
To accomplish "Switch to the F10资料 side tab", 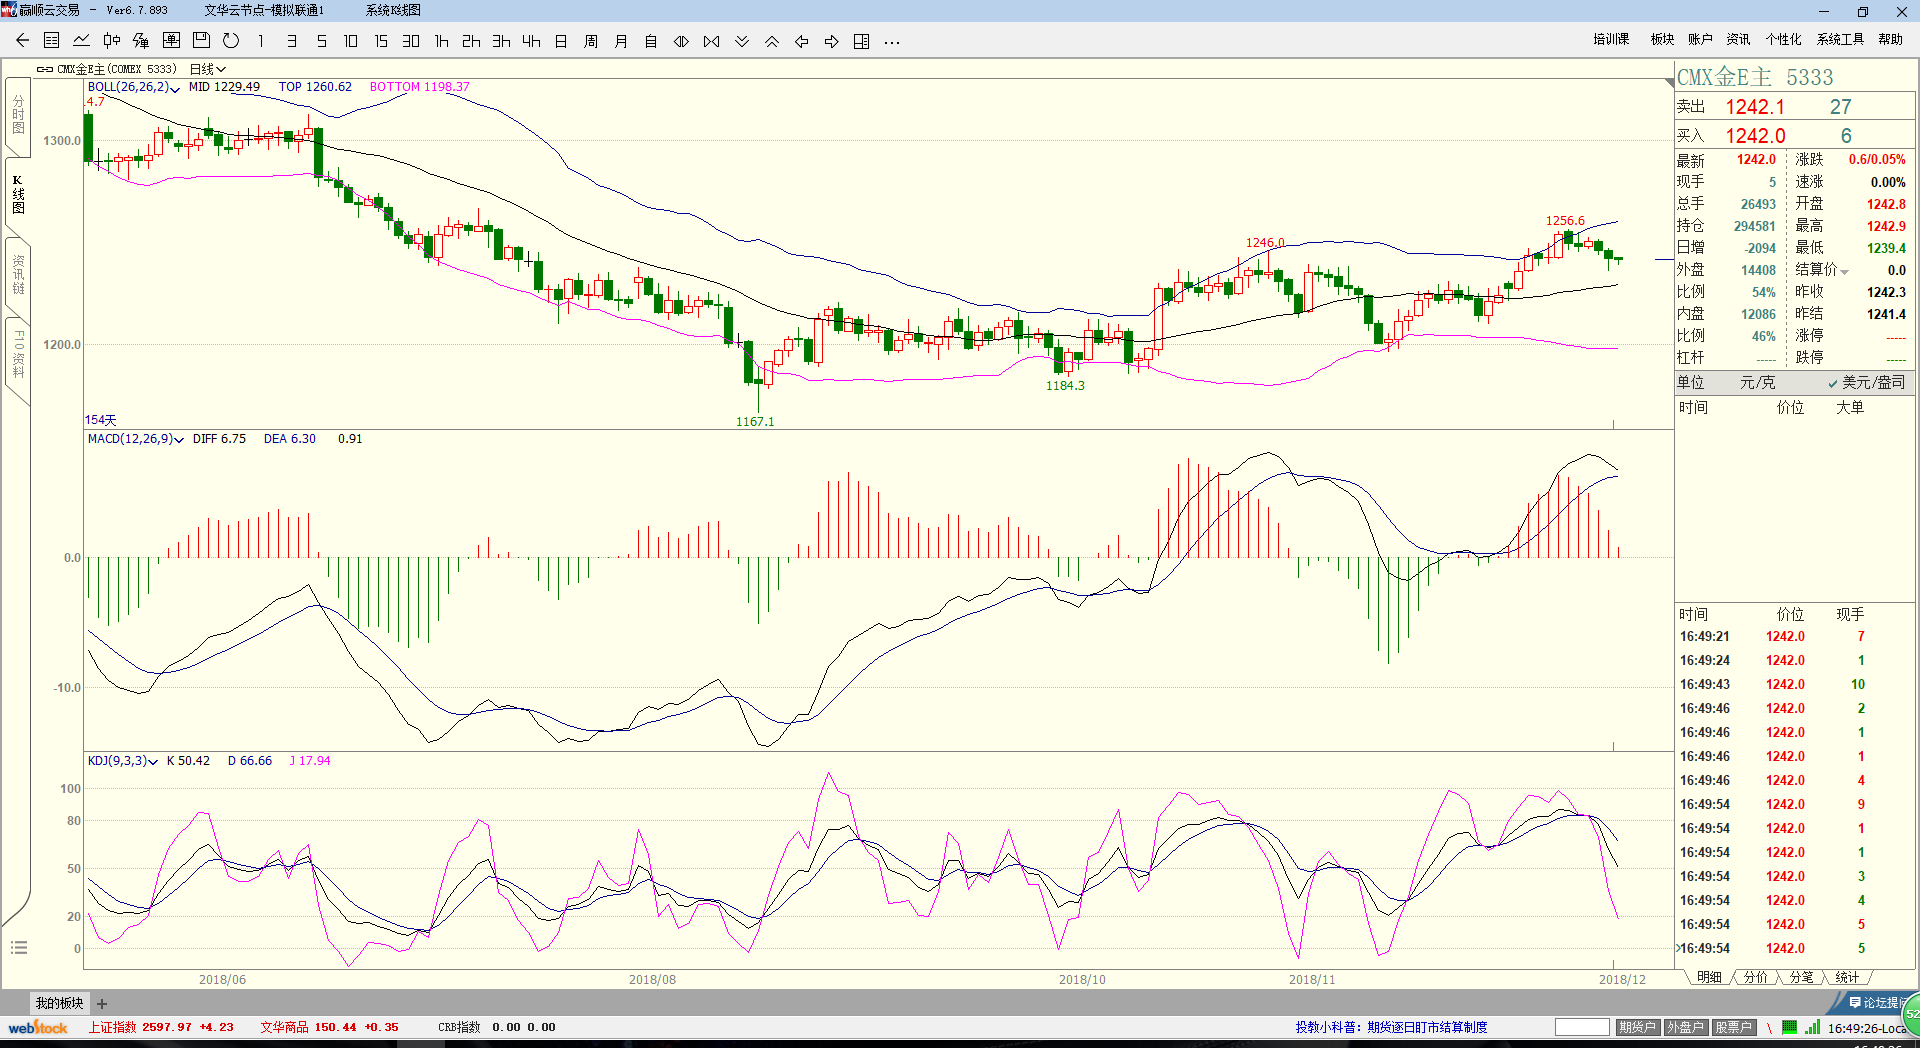I will tap(18, 355).
